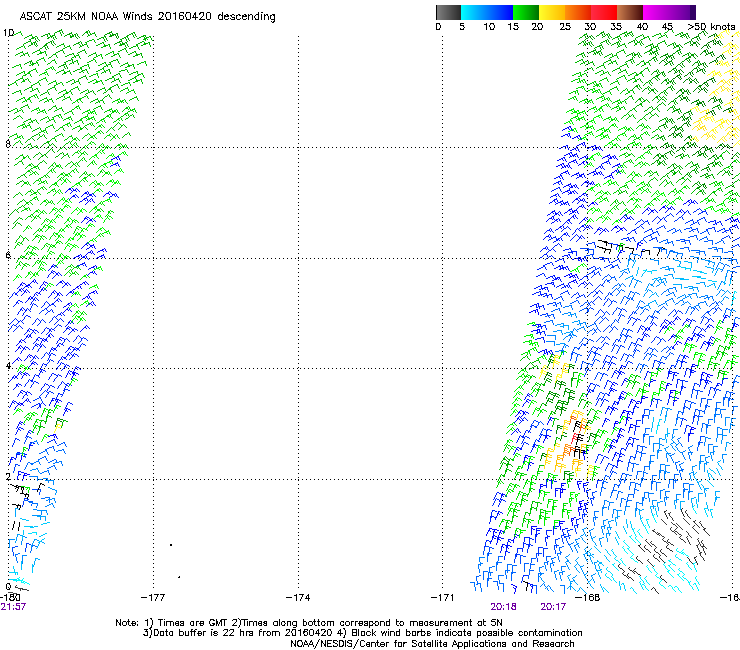Click the latitude label '6' on left axis
This screenshot has width=740, height=650.
click(8, 255)
